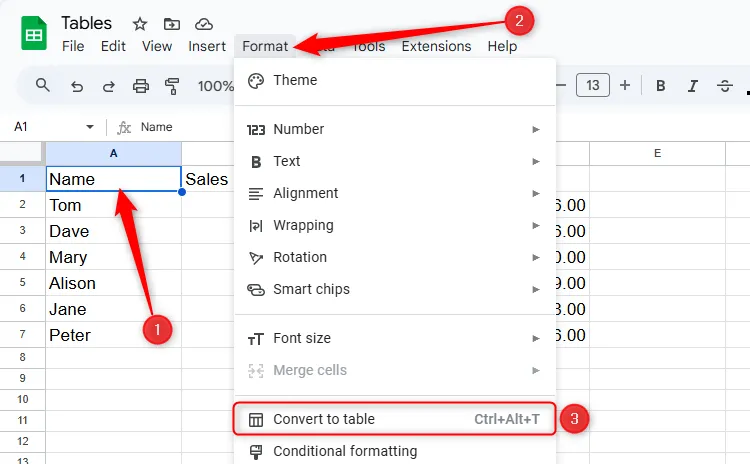750x464 pixels.
Task: Star the Tables document
Action: pos(140,24)
